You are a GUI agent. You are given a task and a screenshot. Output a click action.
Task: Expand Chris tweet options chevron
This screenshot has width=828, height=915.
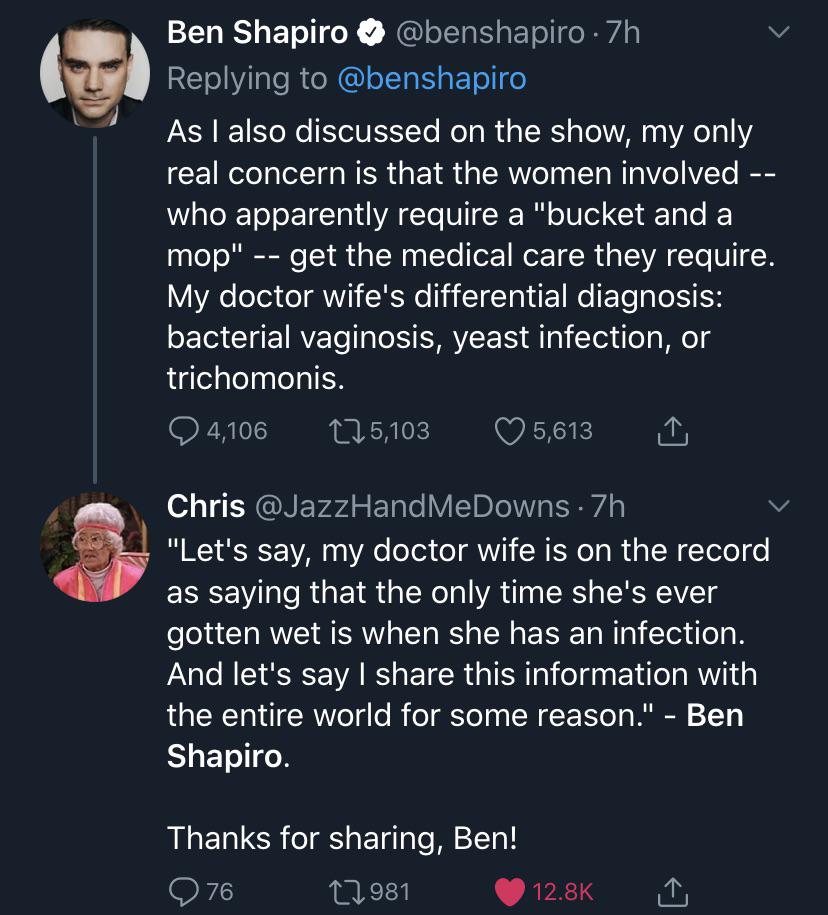point(778,506)
